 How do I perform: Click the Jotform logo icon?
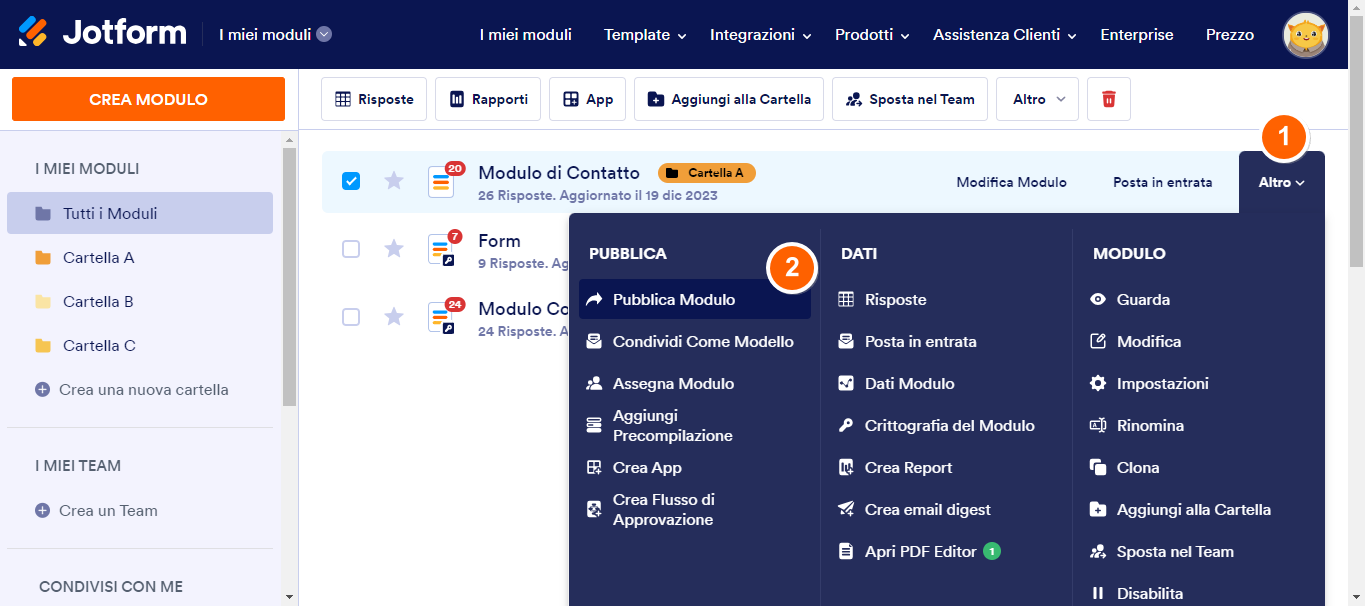click(33, 32)
